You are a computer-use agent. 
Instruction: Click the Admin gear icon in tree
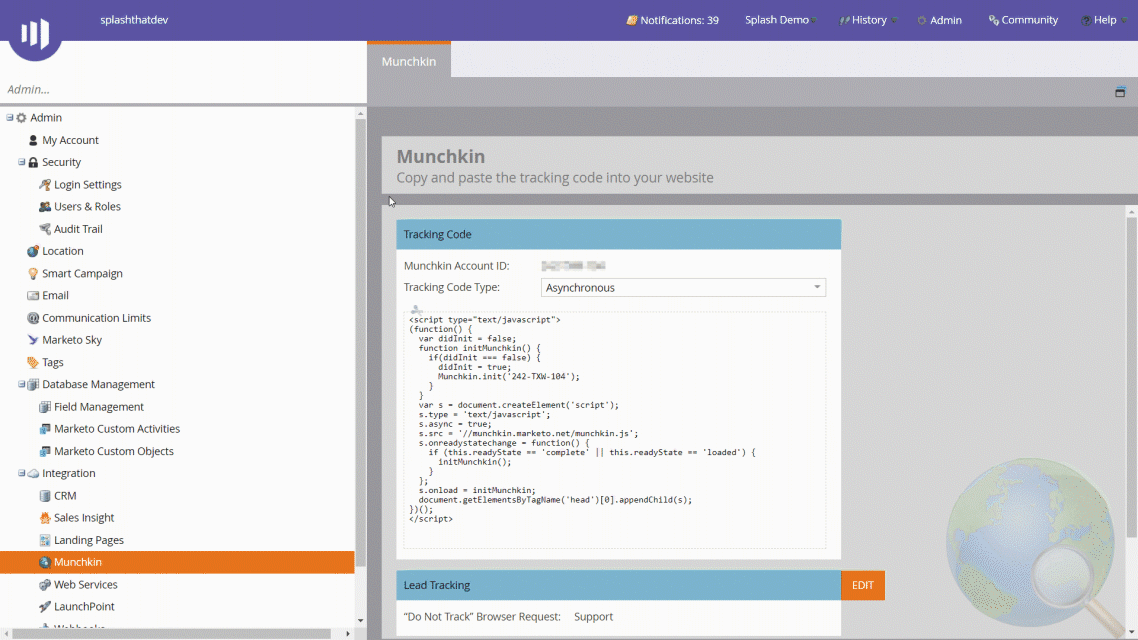pyautogui.click(x=21, y=118)
